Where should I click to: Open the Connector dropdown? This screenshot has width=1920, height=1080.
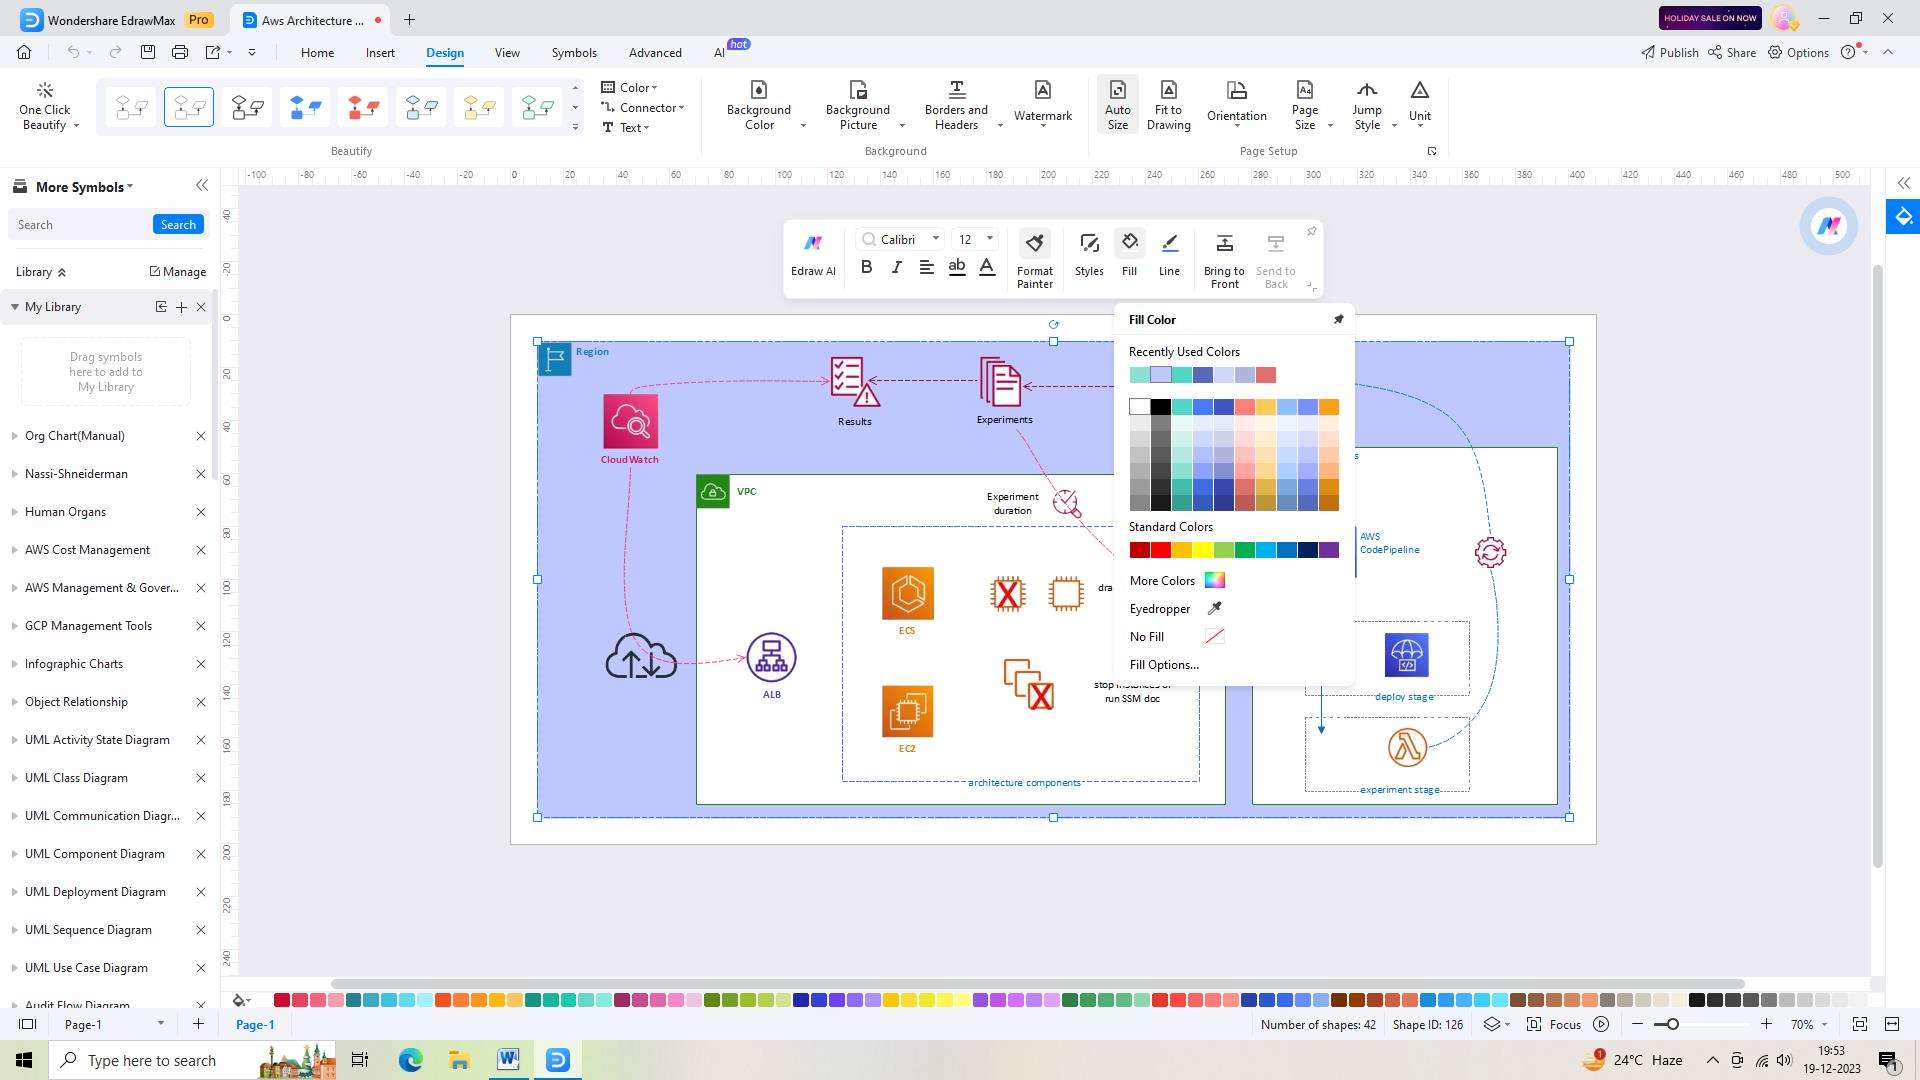click(643, 107)
